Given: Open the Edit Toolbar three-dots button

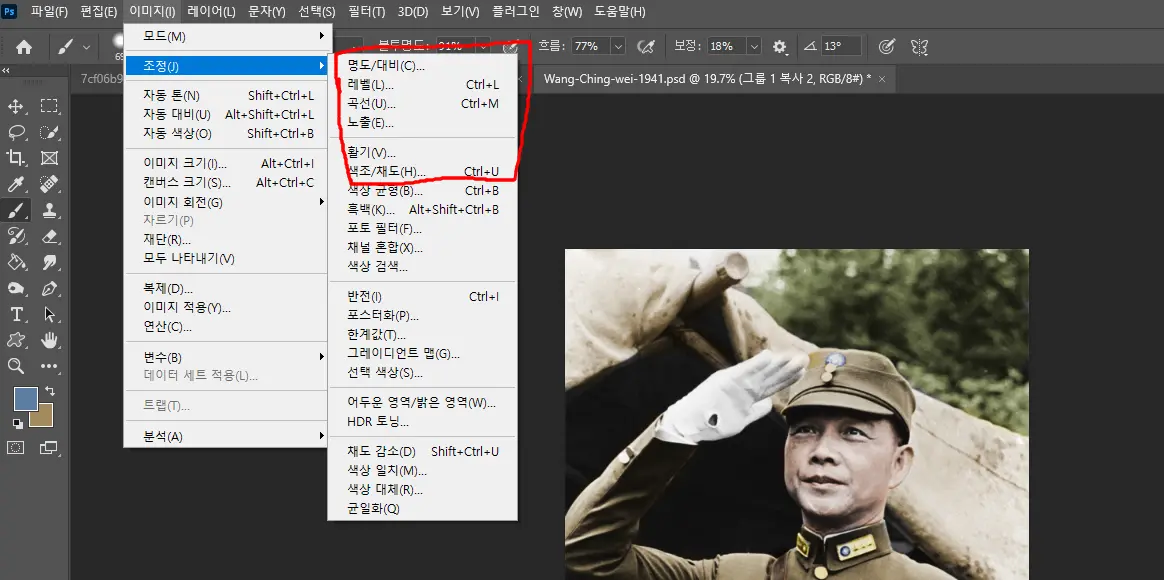Looking at the screenshot, I should coord(49,365).
